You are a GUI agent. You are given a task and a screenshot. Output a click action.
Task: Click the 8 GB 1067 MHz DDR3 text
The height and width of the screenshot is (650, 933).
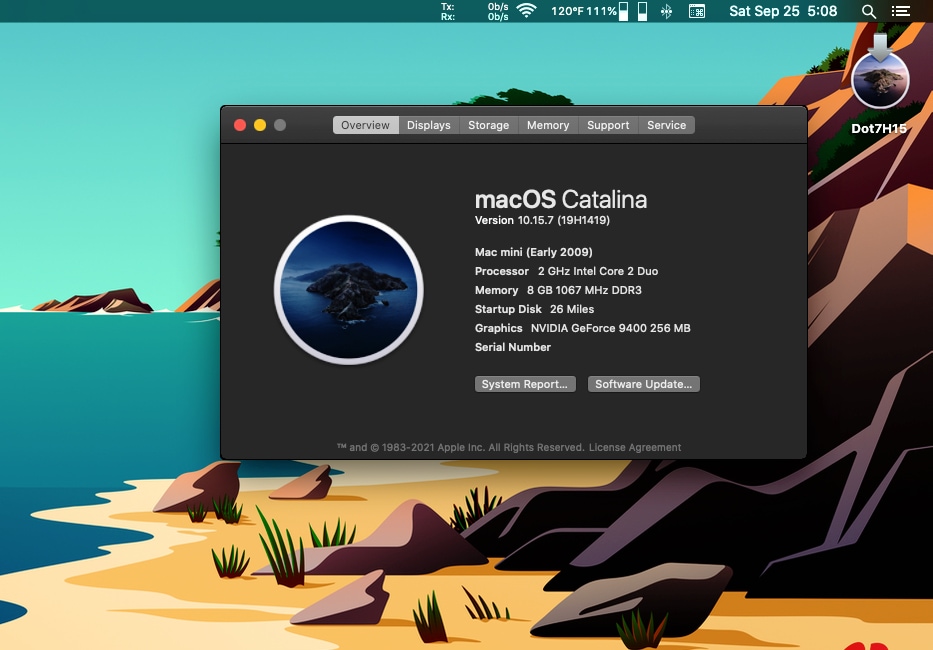[x=584, y=290]
